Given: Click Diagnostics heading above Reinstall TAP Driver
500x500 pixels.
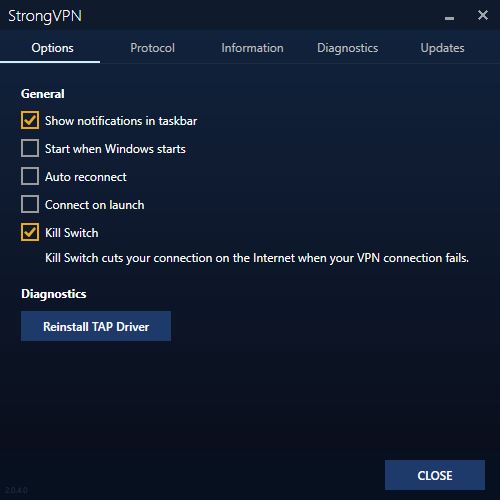Looking at the screenshot, I should (54, 294).
